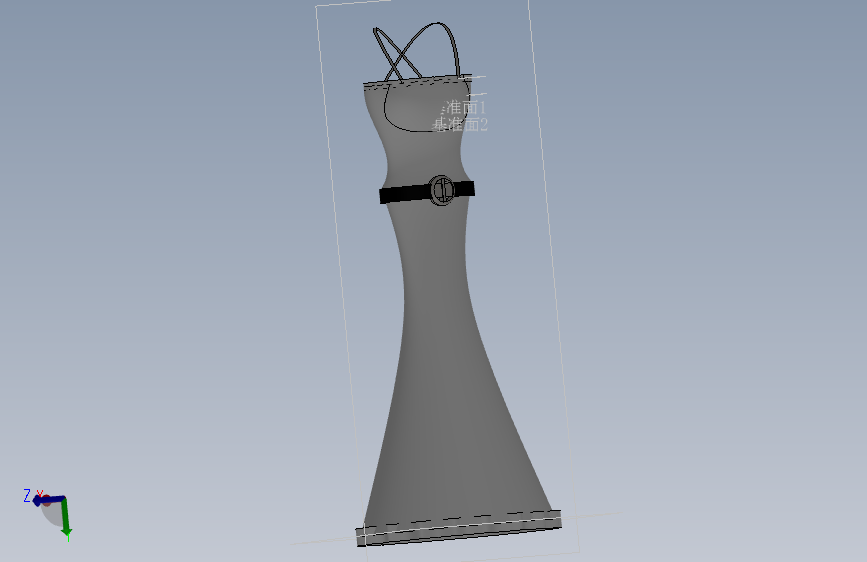Image resolution: width=867 pixels, height=562 pixels.
Task: Select the hem band at the dress bottom
Action: [x=459, y=528]
